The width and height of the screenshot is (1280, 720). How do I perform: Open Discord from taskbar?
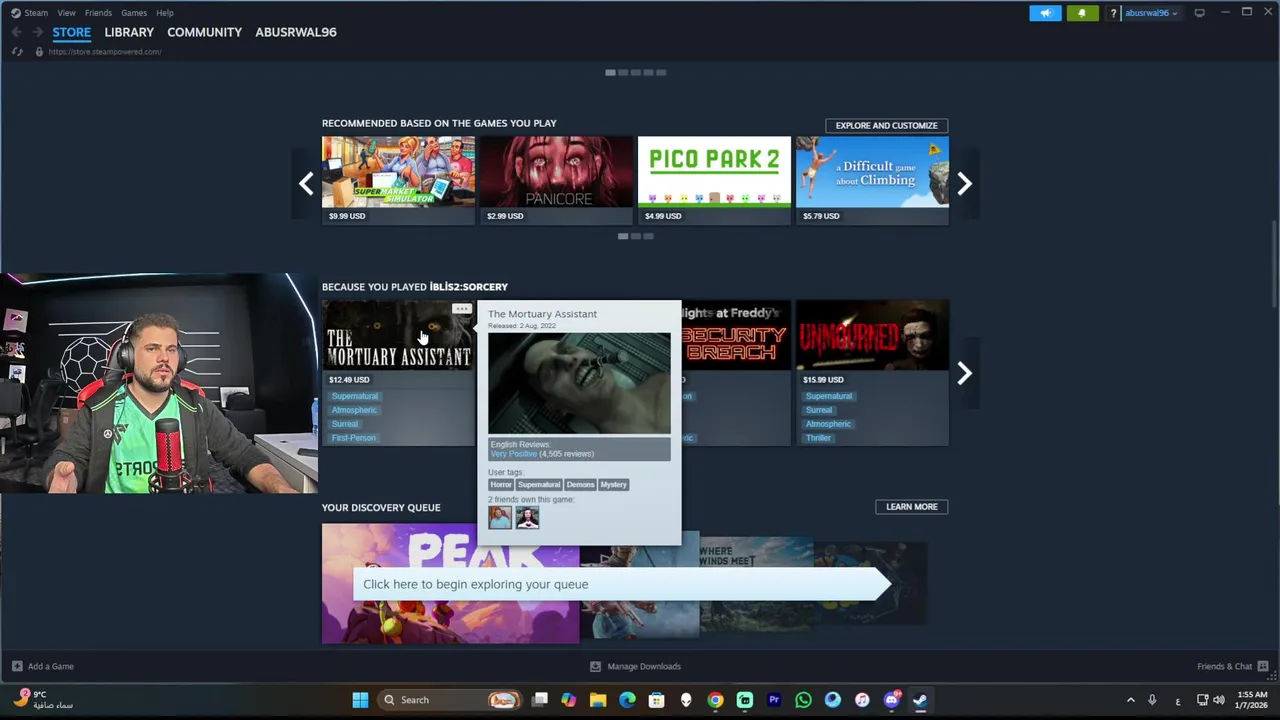coord(891,700)
